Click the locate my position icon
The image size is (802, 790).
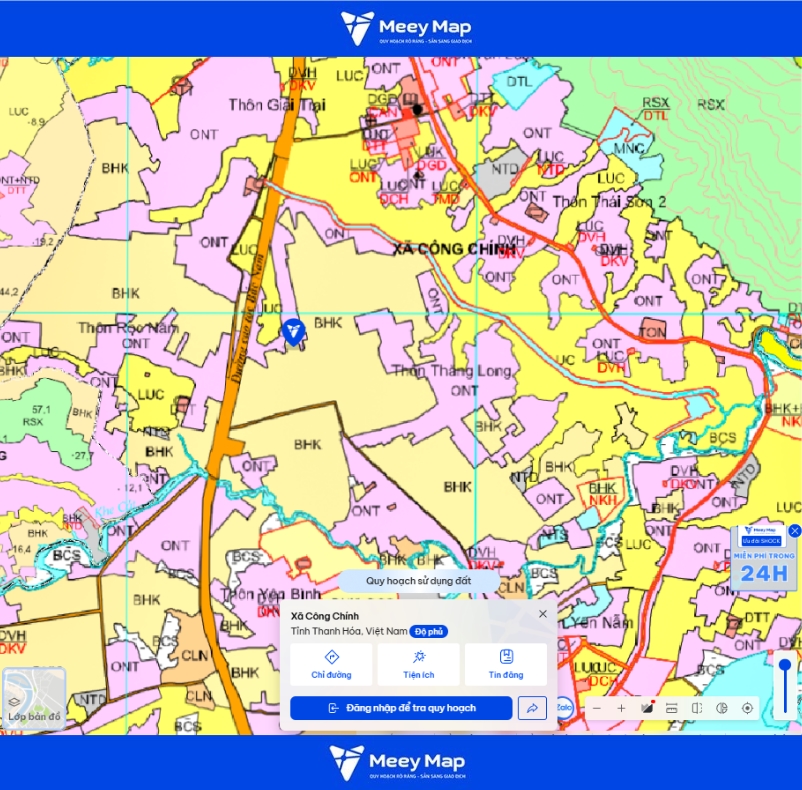click(x=747, y=708)
